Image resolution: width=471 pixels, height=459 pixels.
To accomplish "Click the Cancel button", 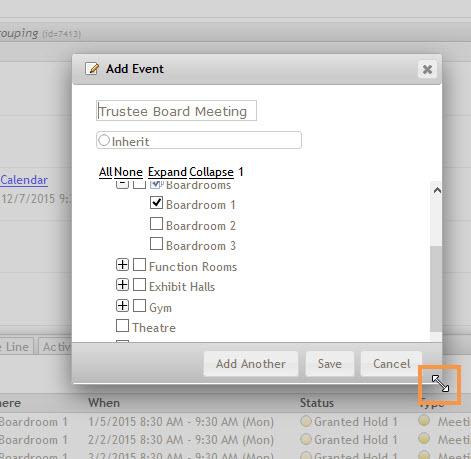I will coord(391,364).
